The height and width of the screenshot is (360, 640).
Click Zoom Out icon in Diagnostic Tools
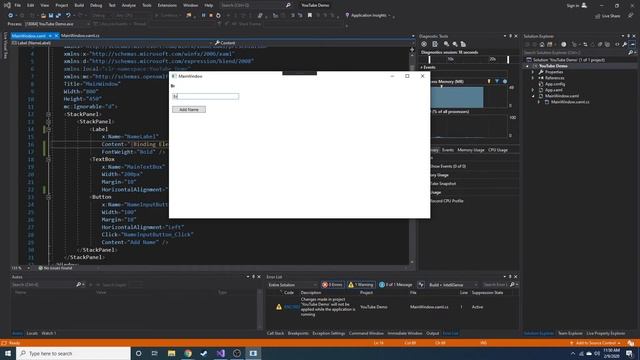click(455, 44)
